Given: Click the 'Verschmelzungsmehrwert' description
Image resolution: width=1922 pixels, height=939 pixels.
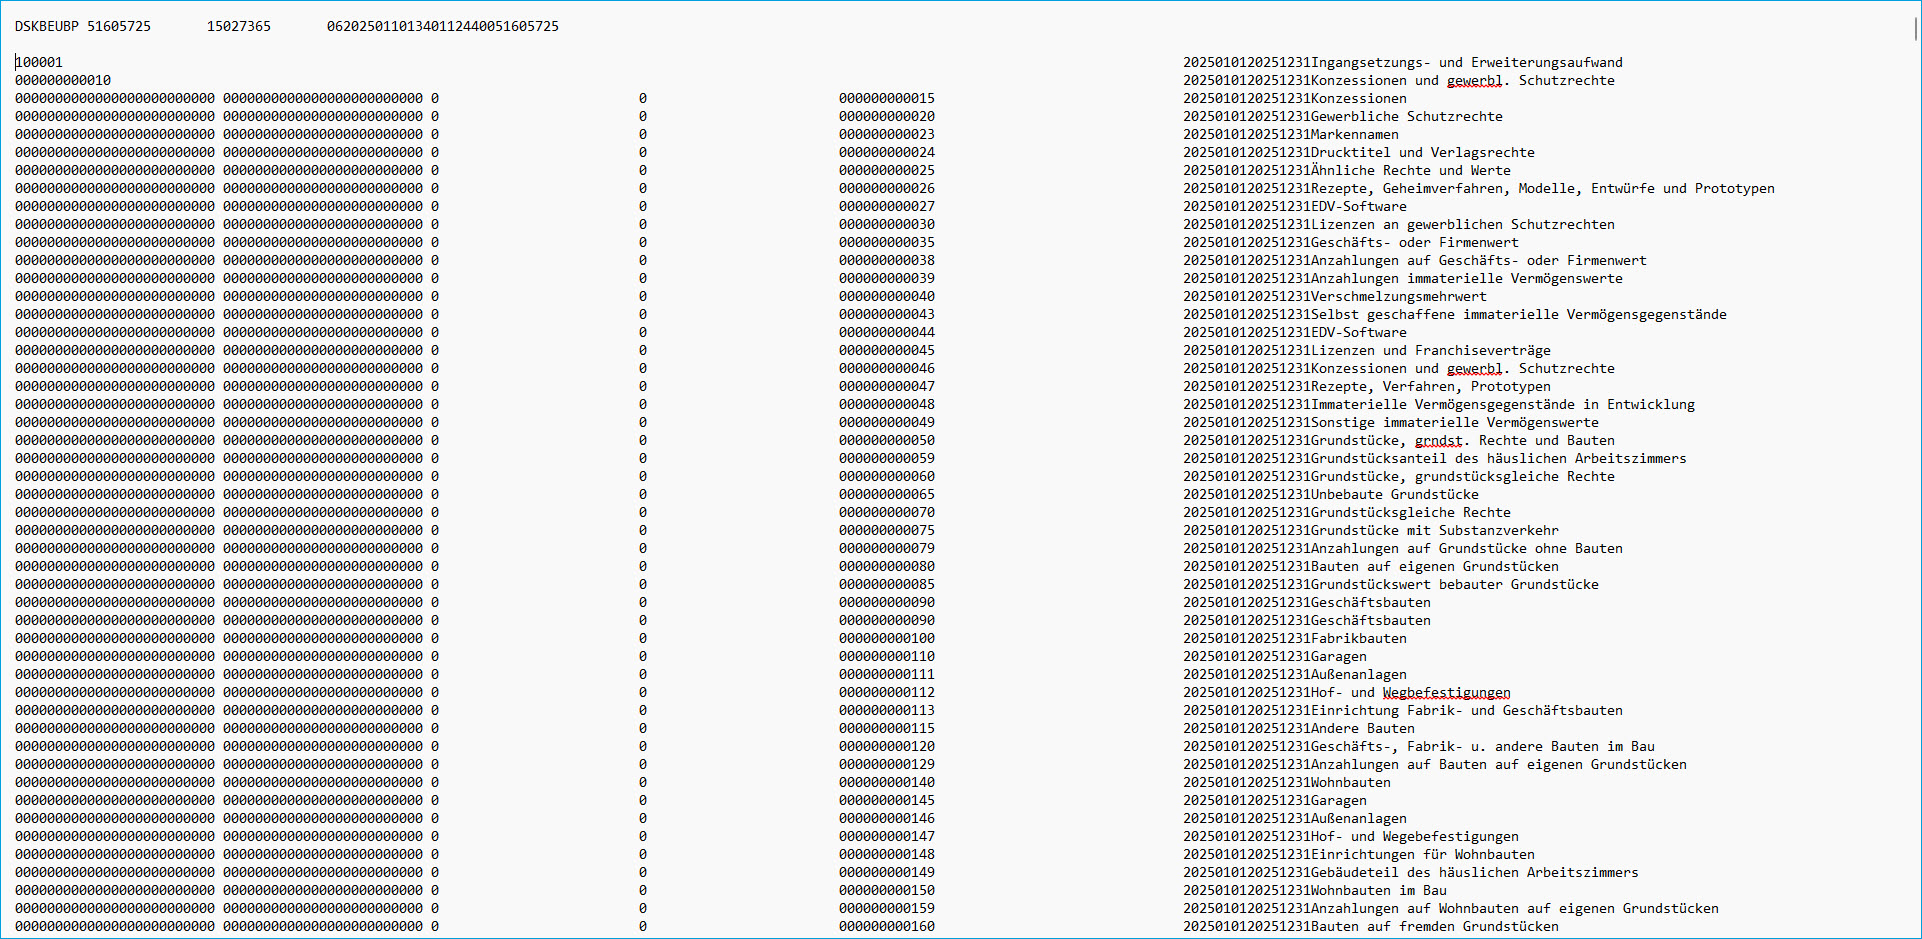Looking at the screenshot, I should 1399,296.
